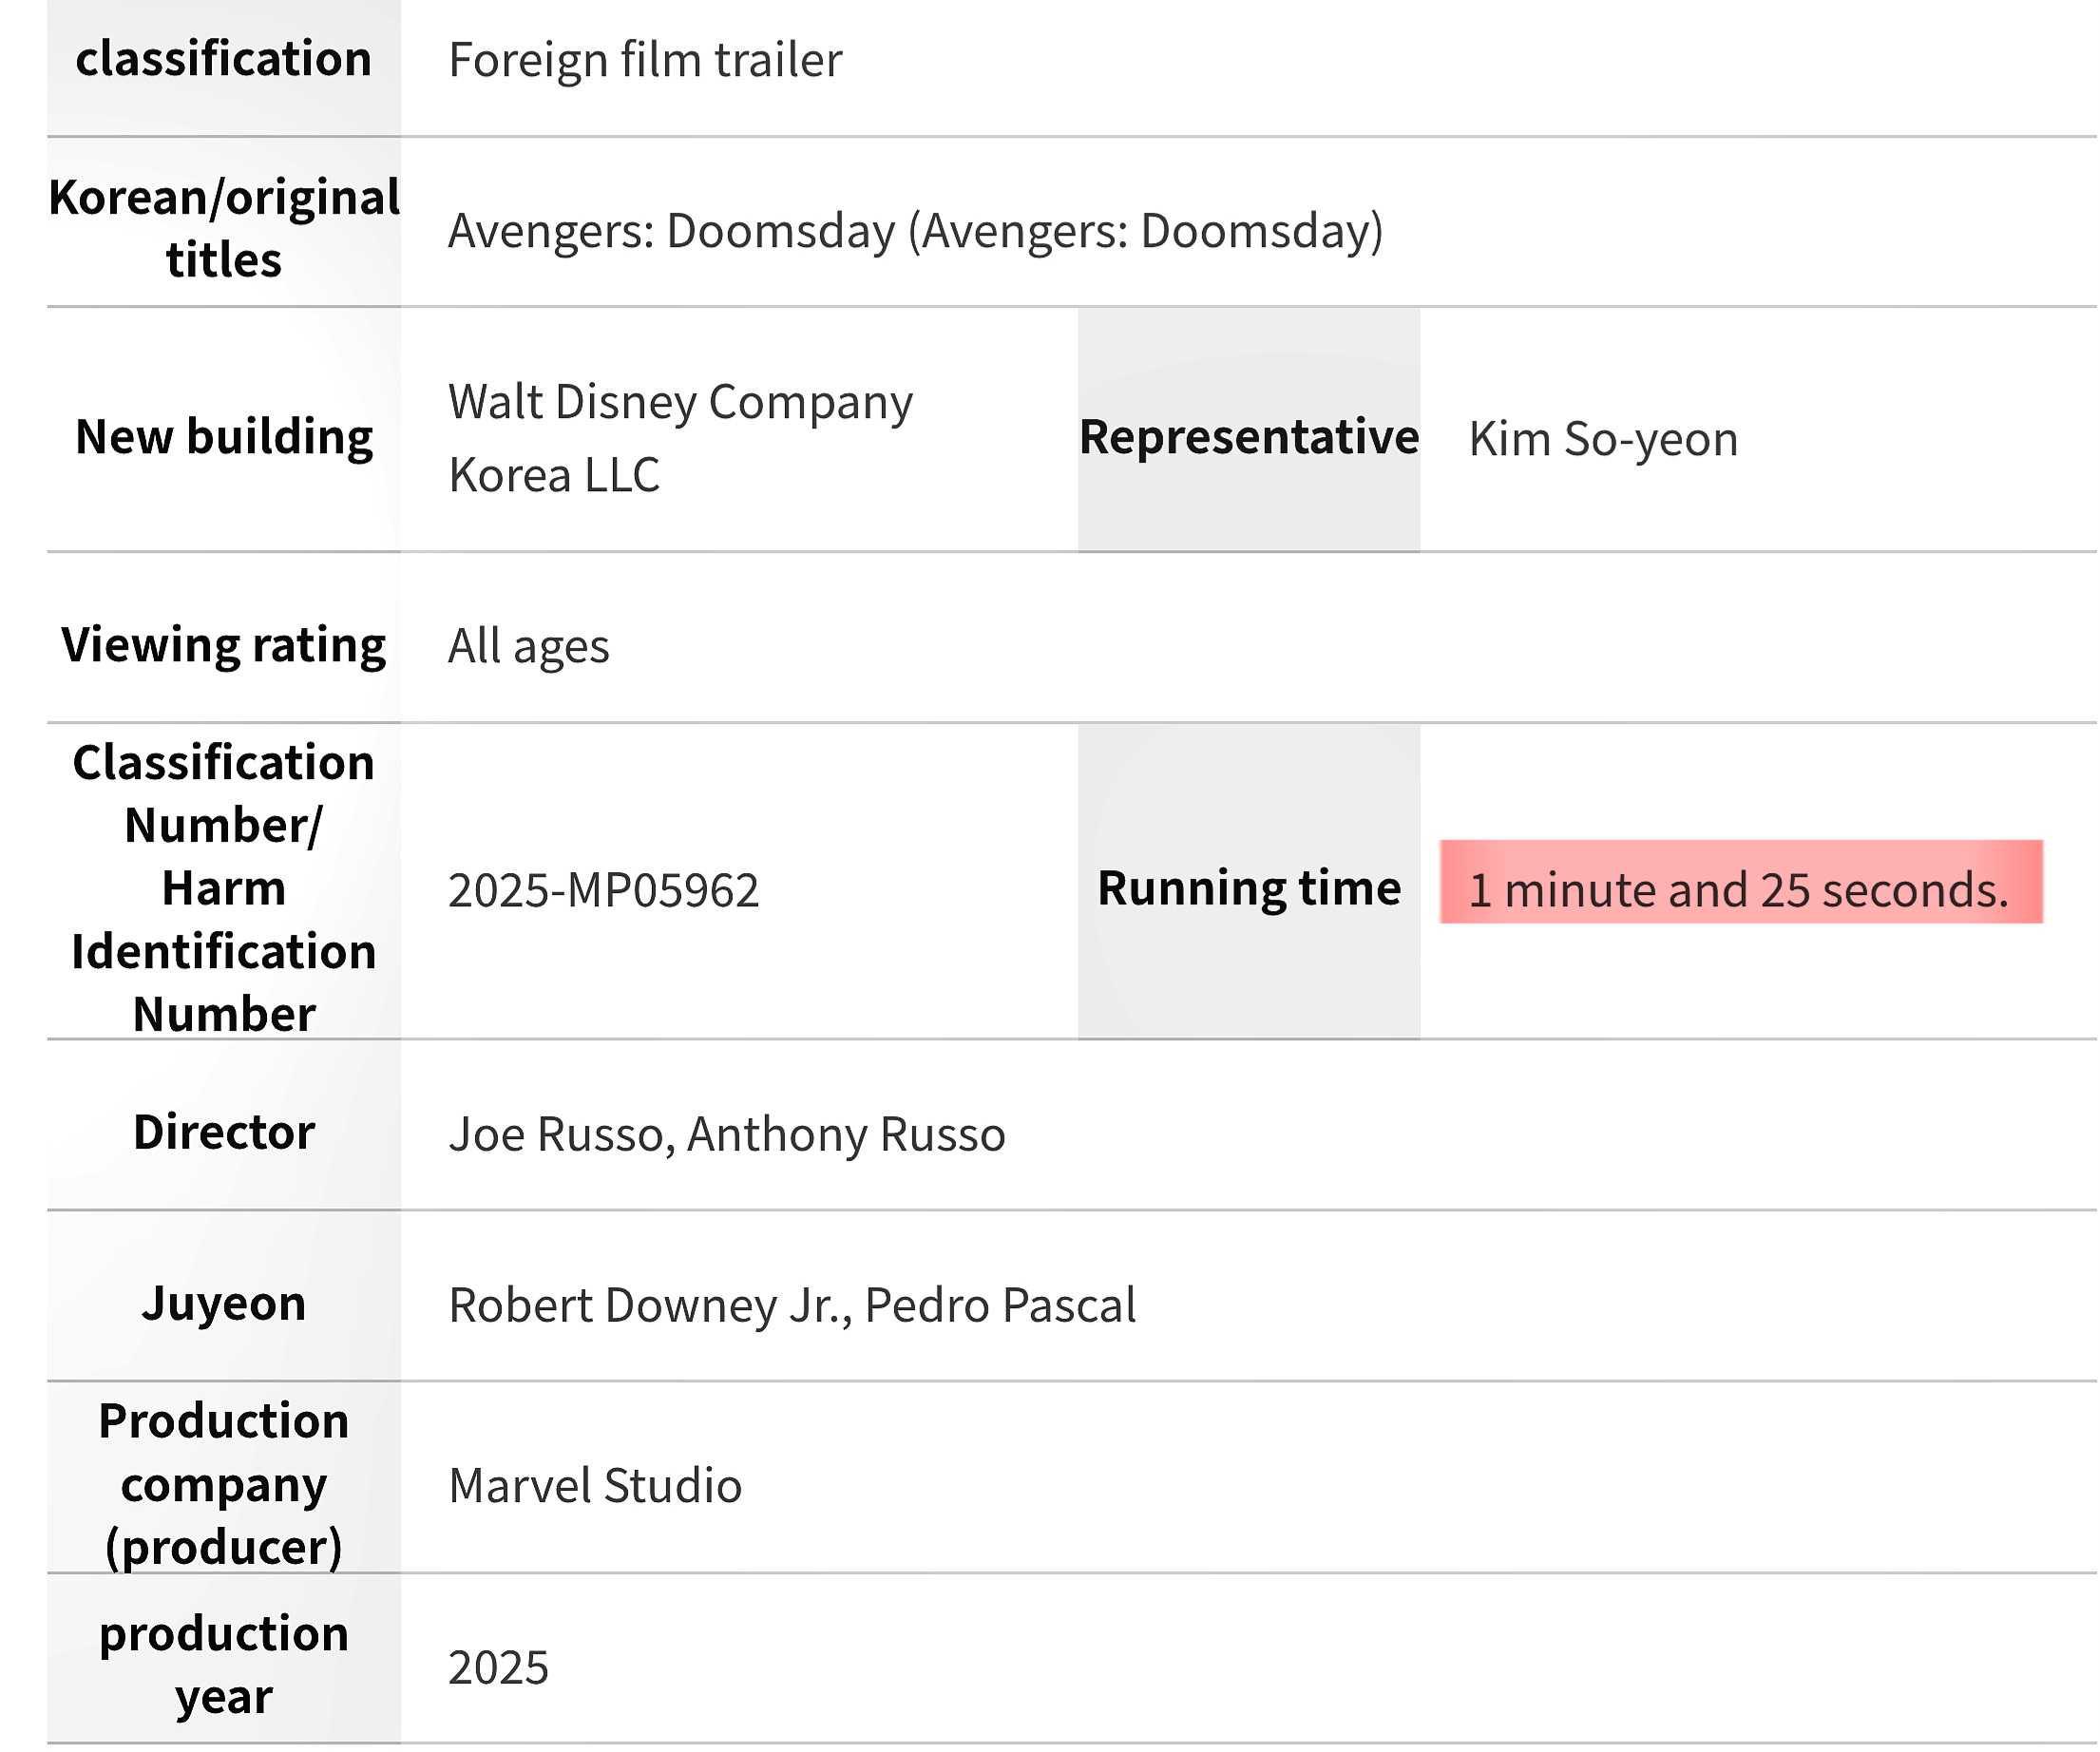Click the 'classification' row header

[223, 59]
